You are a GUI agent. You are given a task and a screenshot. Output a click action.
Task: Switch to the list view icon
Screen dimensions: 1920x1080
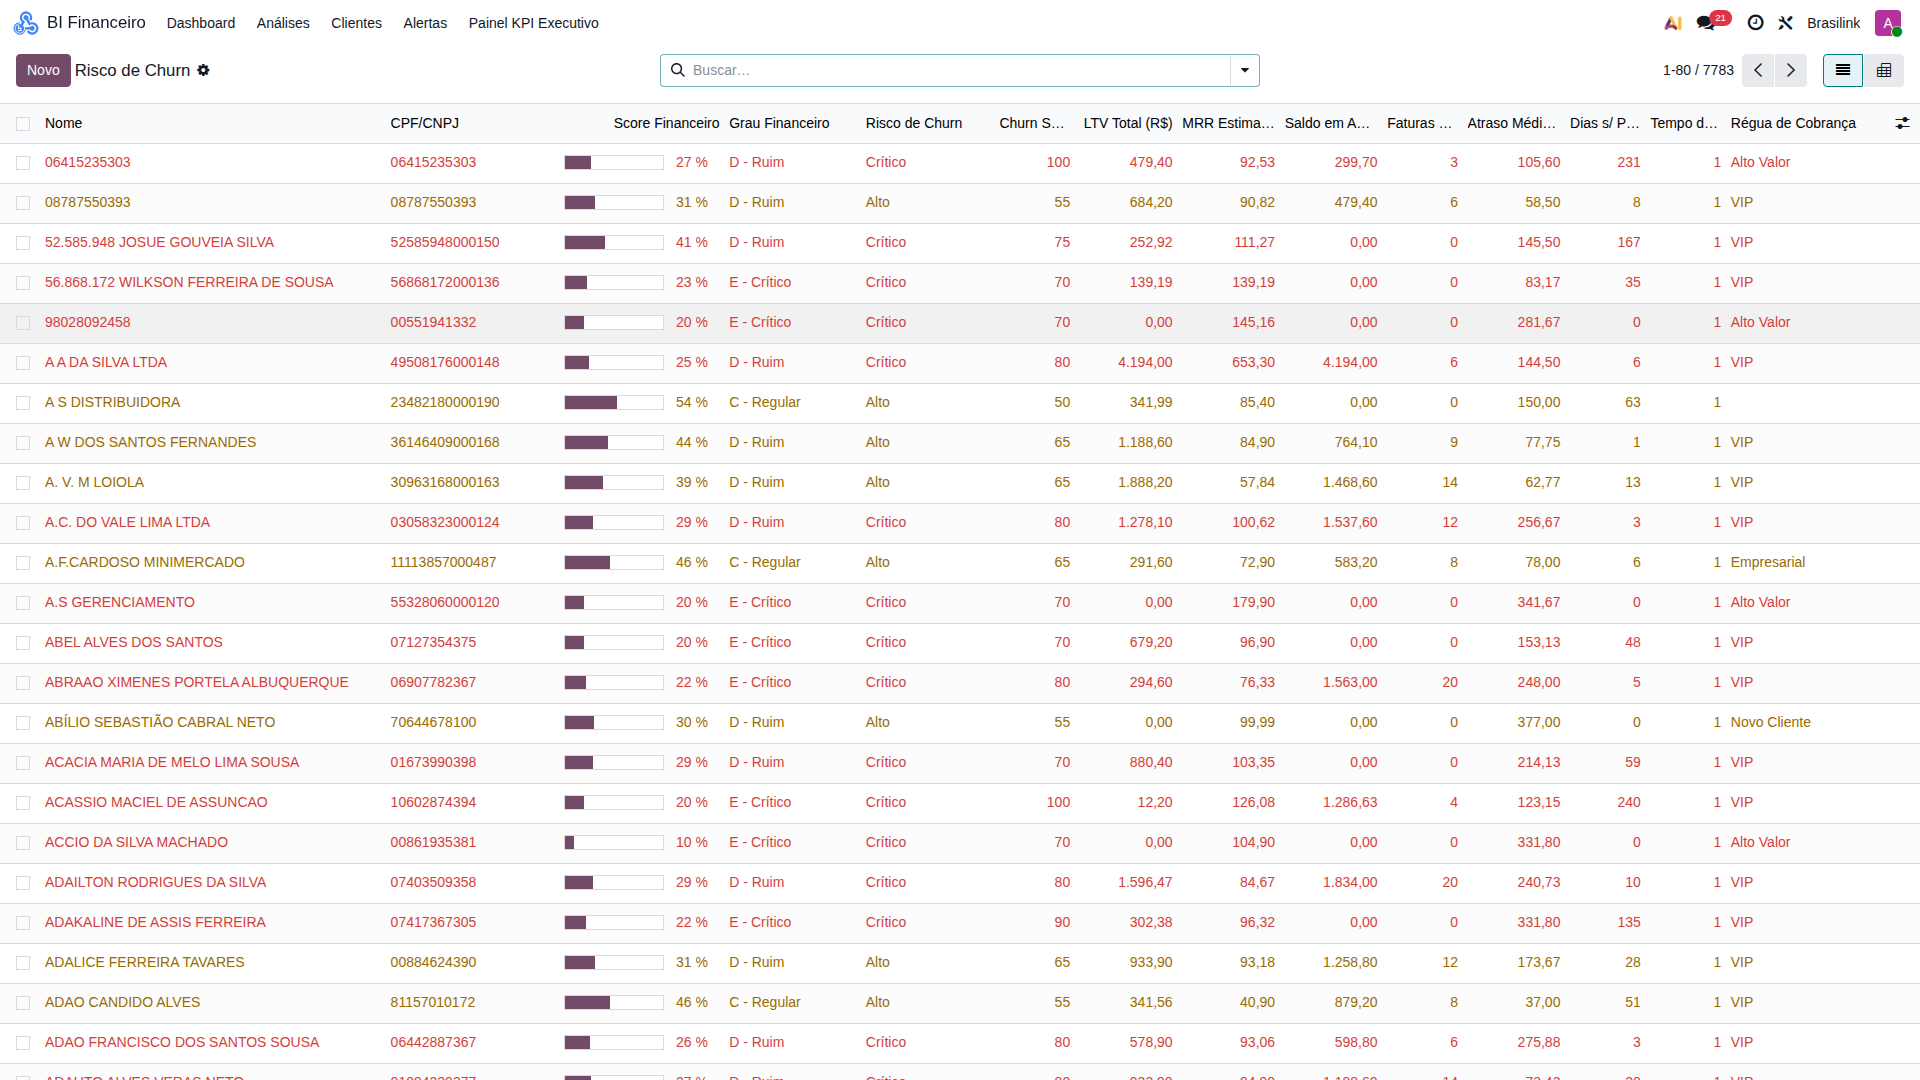pyautogui.click(x=1842, y=70)
